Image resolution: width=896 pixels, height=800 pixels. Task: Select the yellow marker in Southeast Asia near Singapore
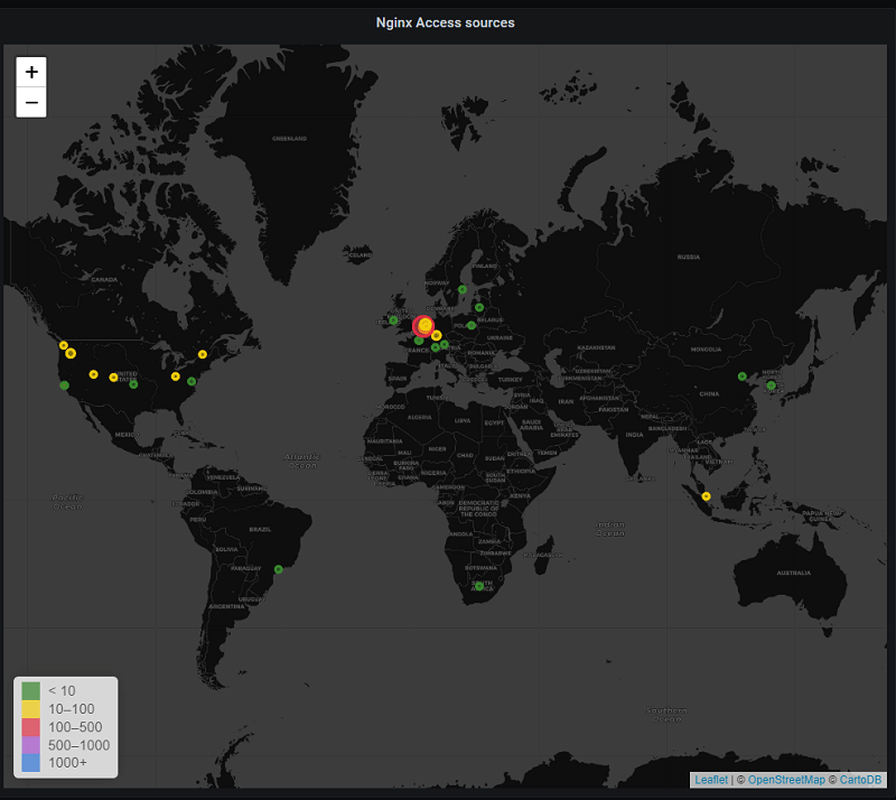(x=706, y=496)
